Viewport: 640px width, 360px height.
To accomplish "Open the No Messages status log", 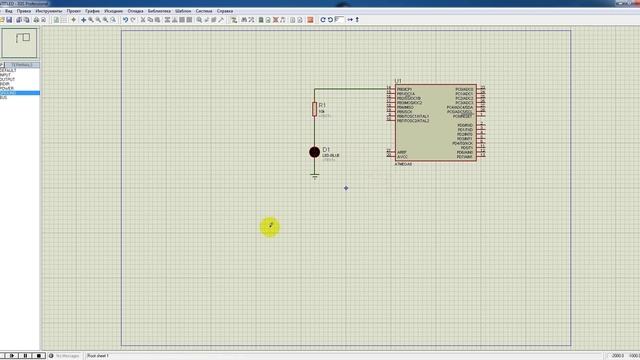I will [x=64, y=356].
